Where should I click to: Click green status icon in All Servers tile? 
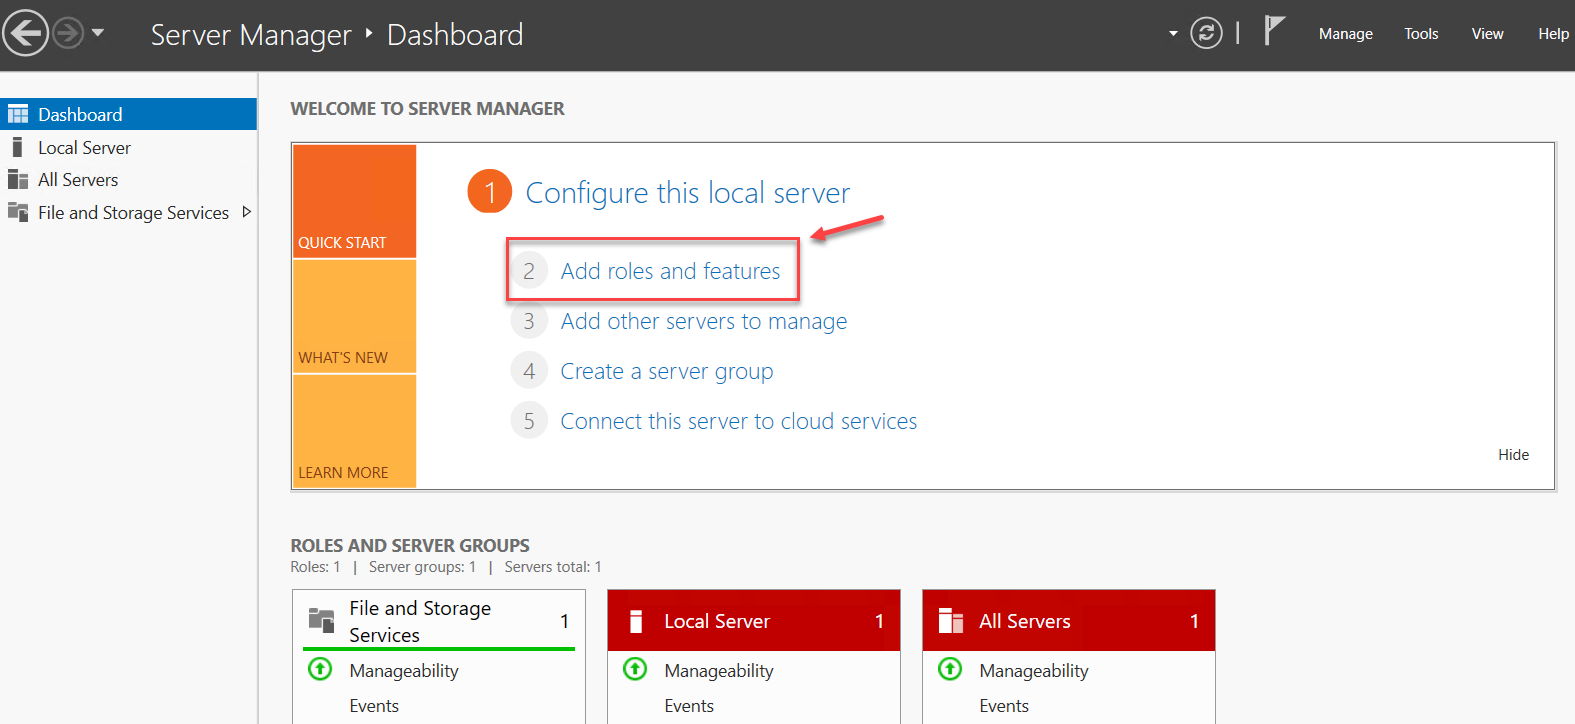[x=950, y=669]
